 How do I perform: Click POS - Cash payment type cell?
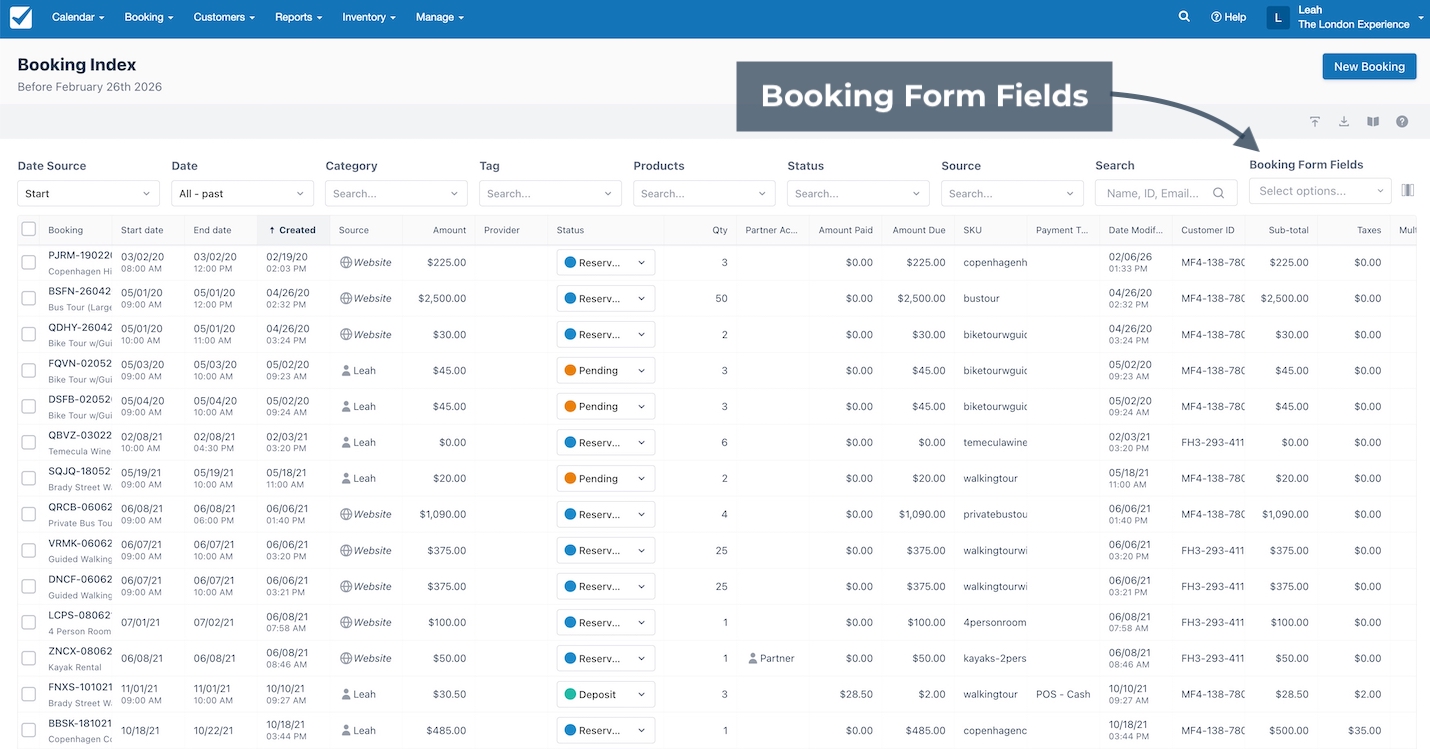point(1063,694)
